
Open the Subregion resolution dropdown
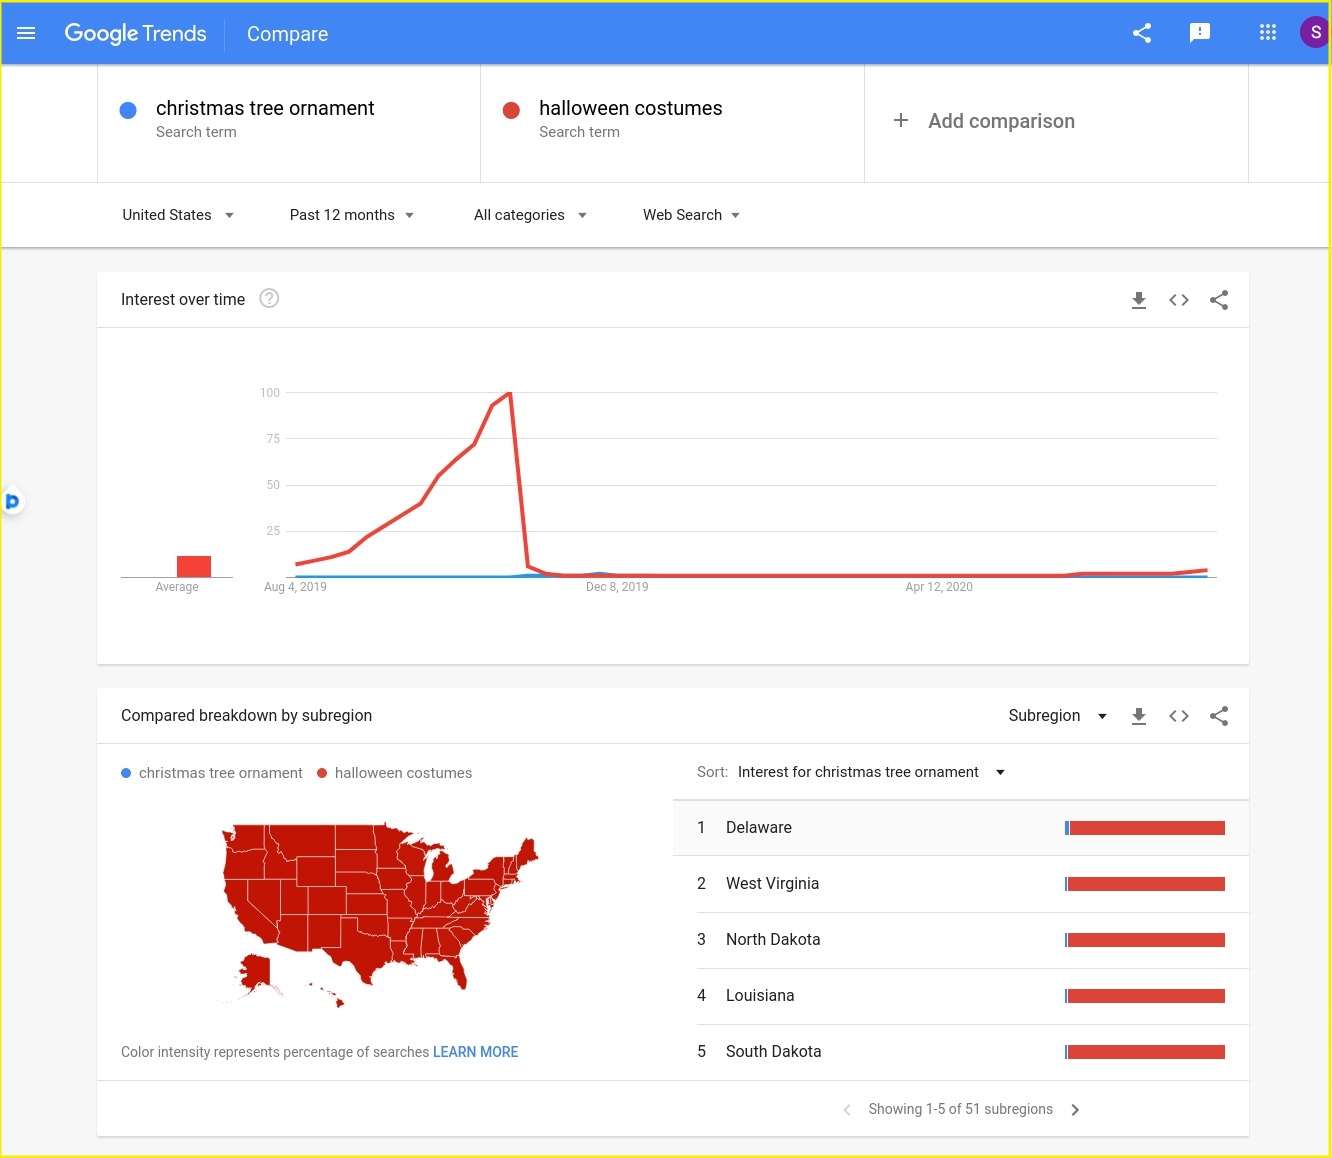1058,716
